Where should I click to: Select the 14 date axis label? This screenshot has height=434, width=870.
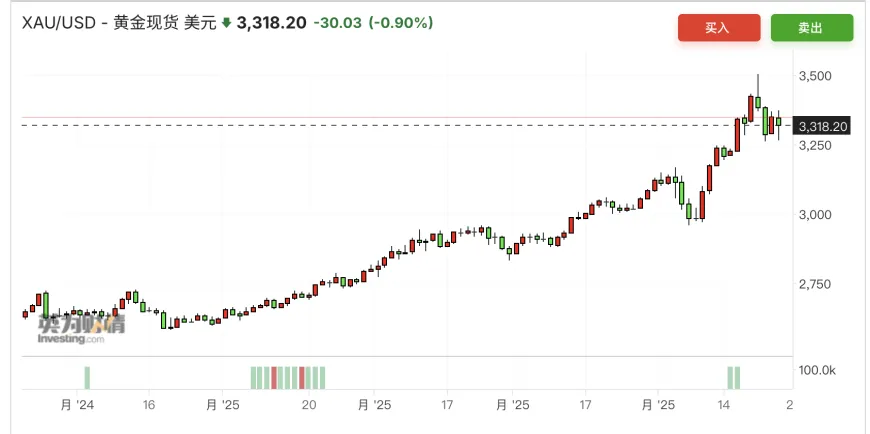click(724, 405)
